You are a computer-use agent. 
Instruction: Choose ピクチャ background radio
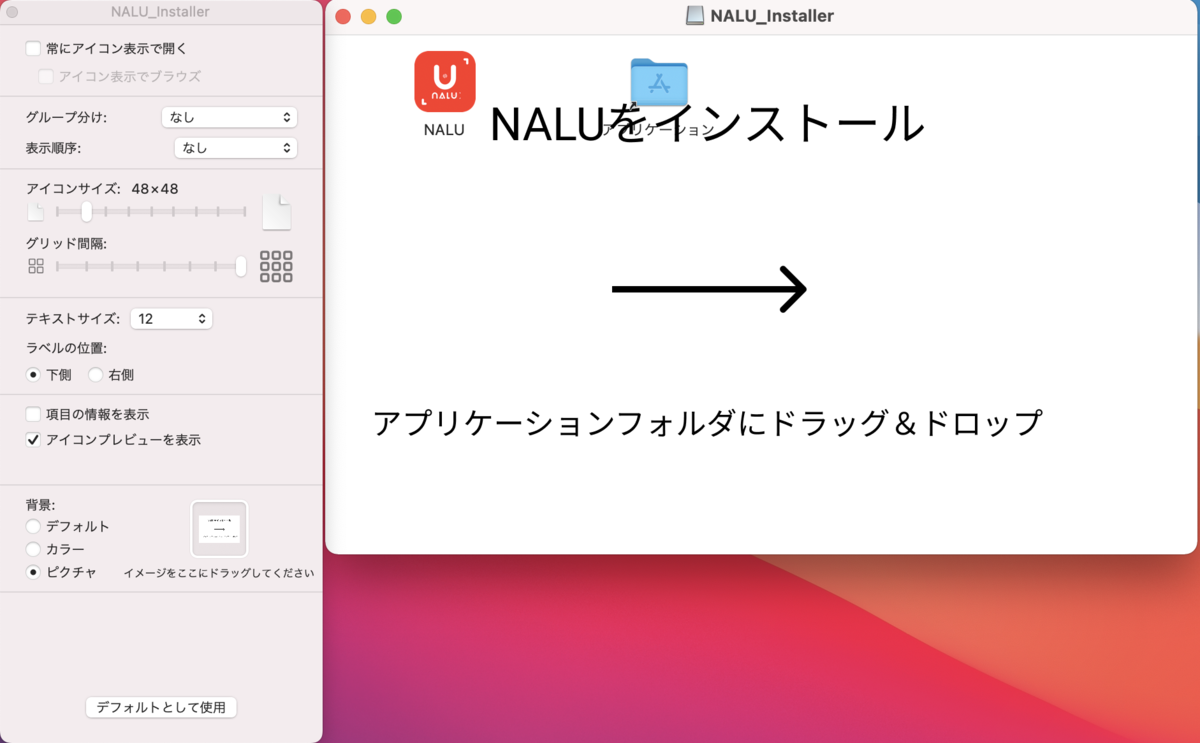(34, 572)
